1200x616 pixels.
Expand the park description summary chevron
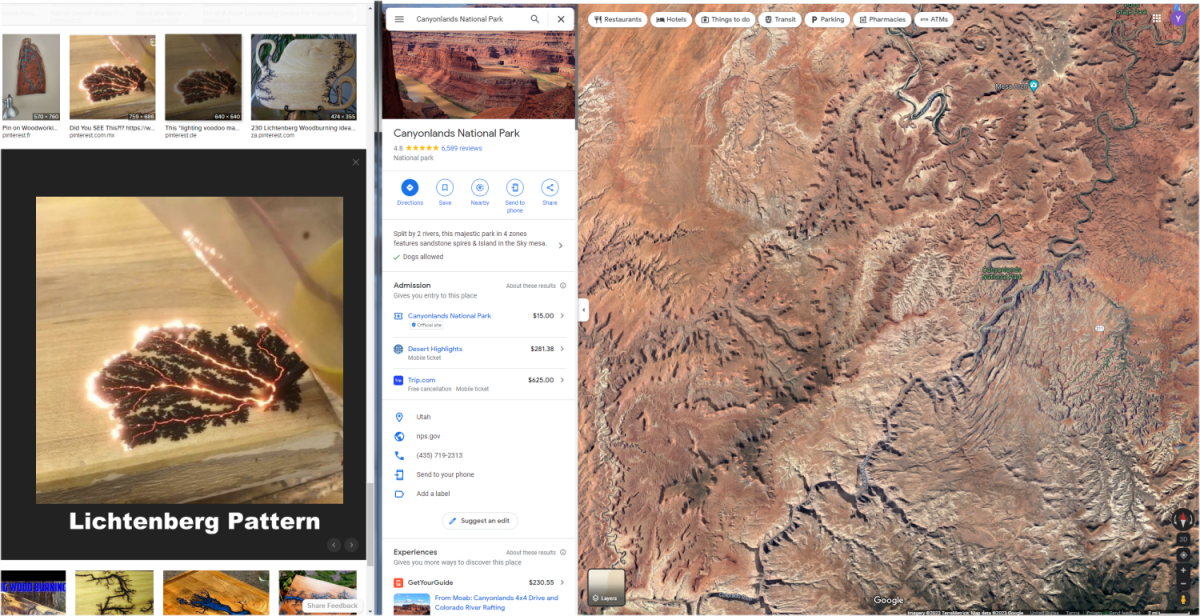click(560, 245)
